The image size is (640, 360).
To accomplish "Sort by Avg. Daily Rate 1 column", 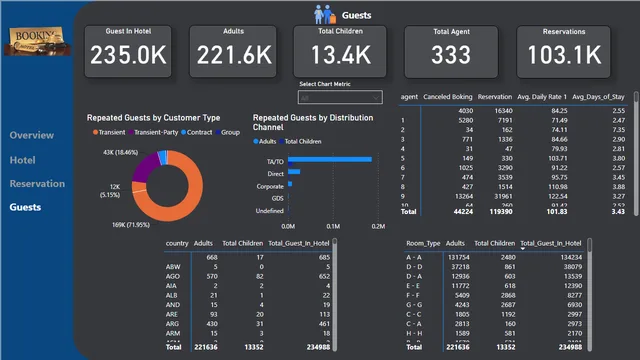I will (x=542, y=97).
